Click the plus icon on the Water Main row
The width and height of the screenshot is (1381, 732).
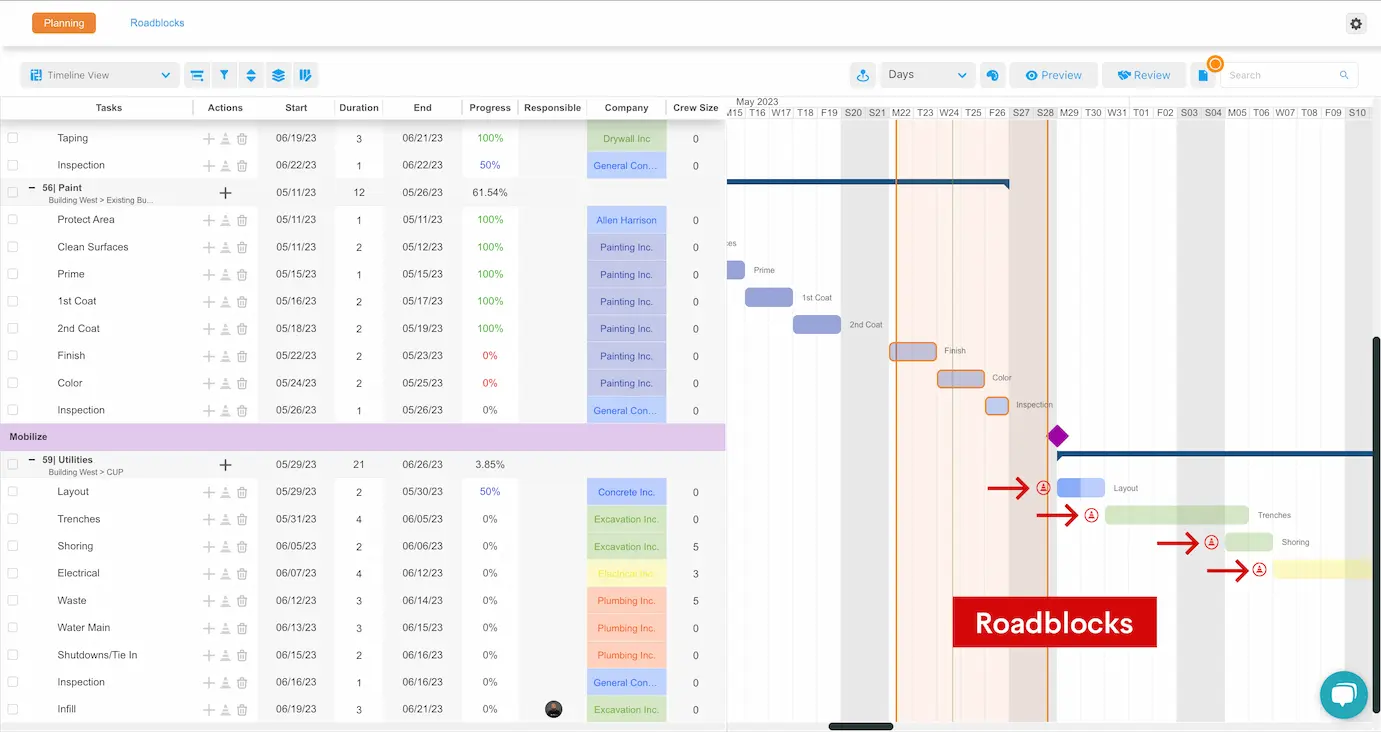click(208, 628)
